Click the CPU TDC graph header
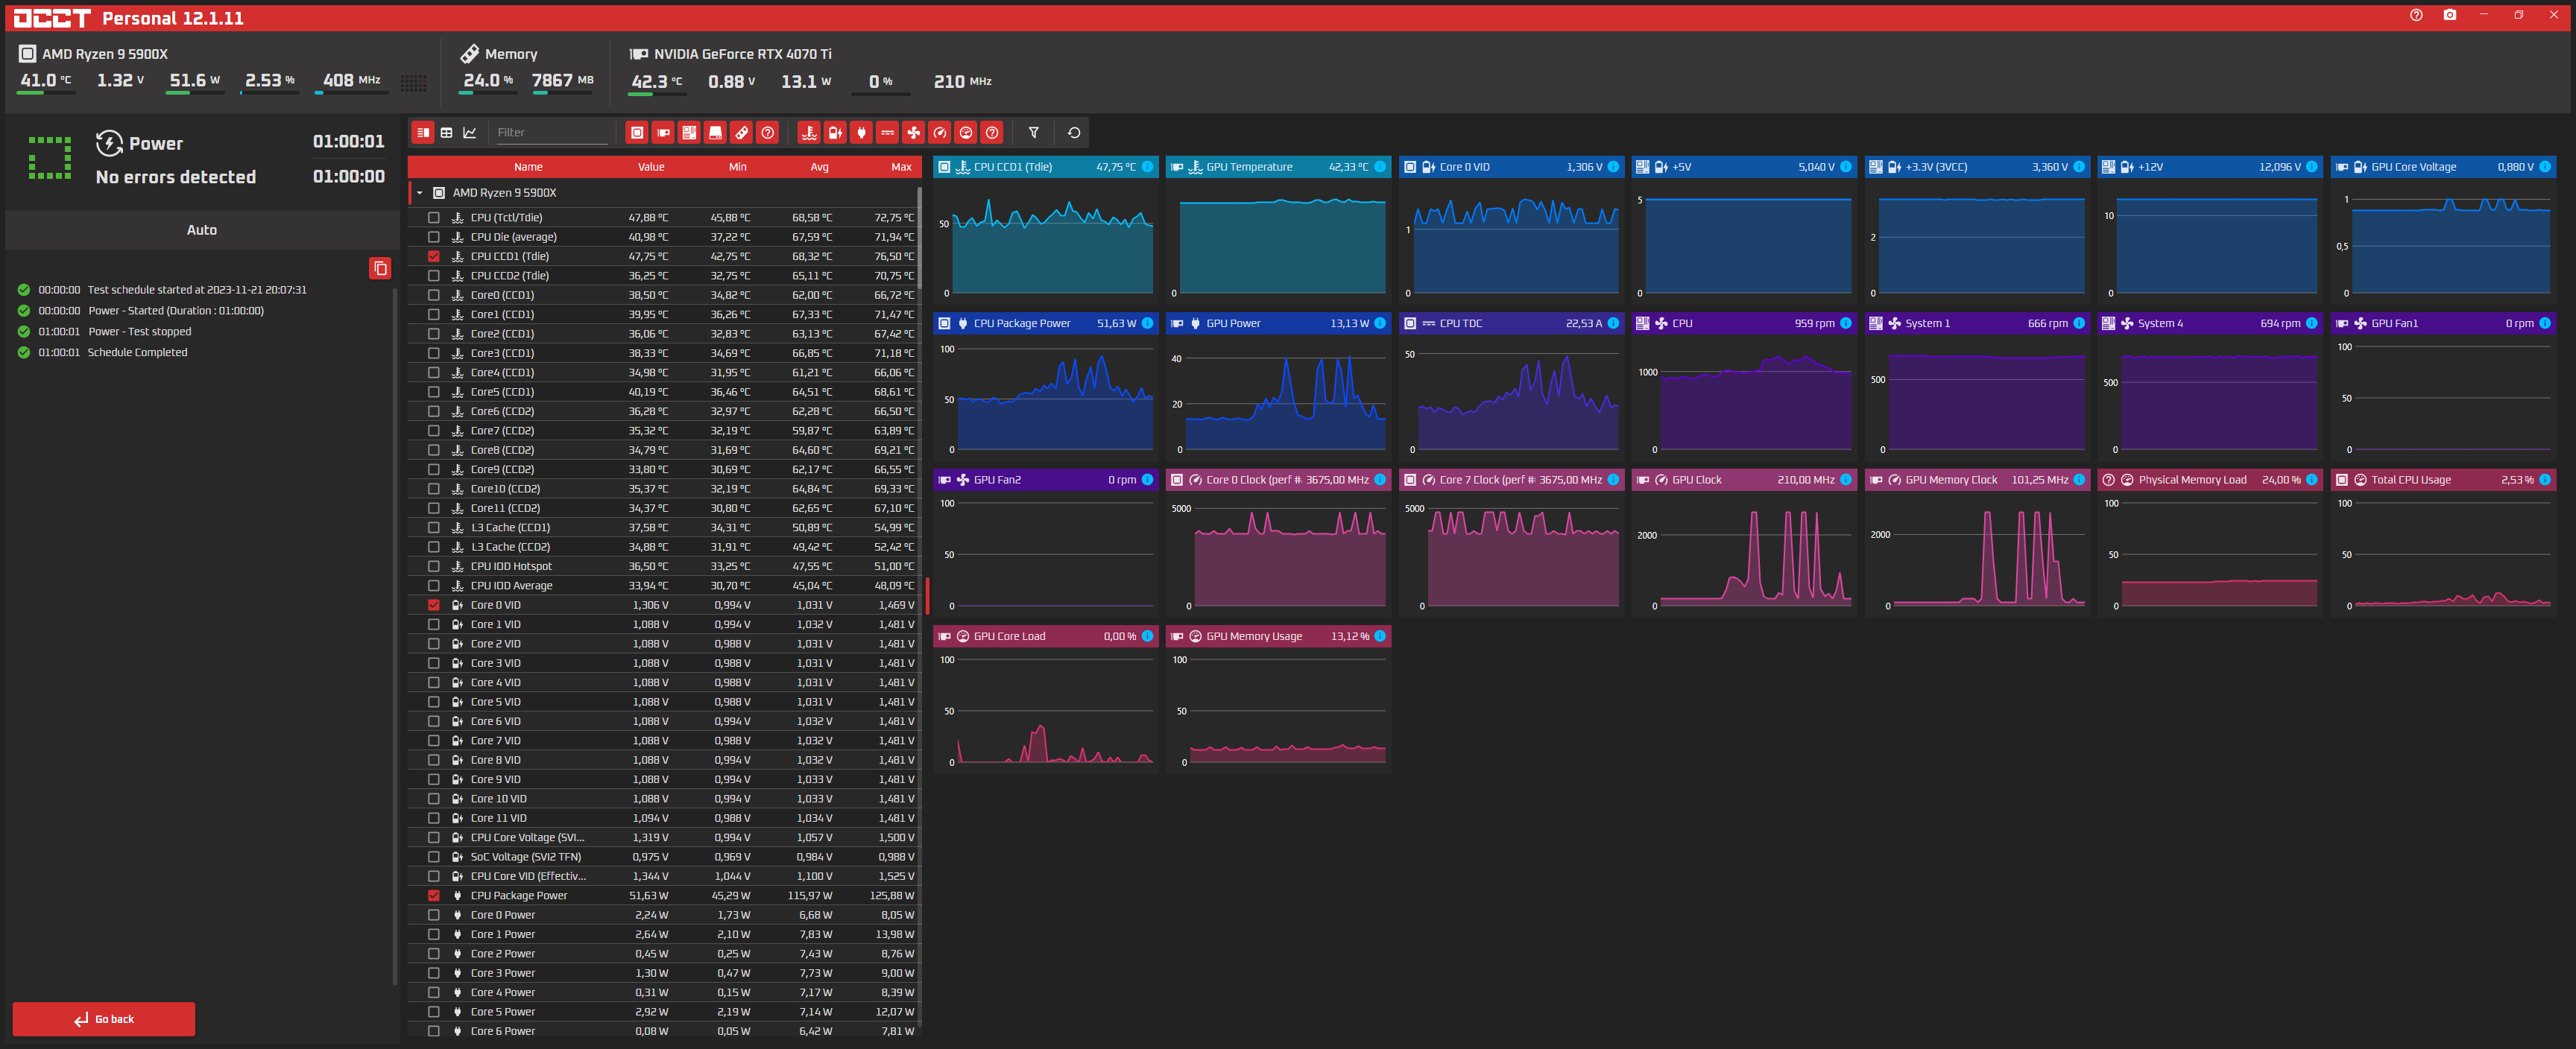 click(1511, 323)
